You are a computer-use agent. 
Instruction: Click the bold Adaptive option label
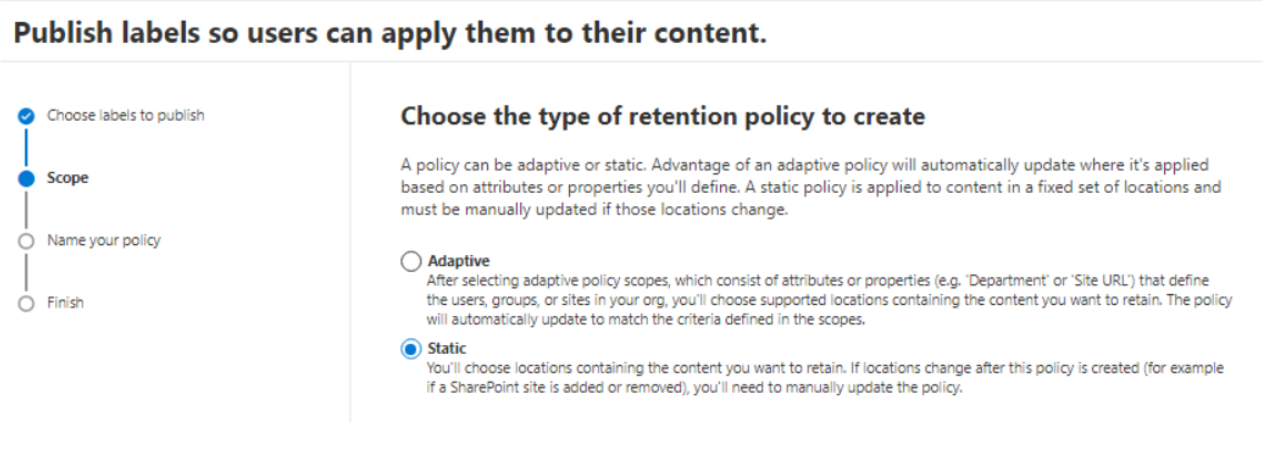tap(458, 261)
